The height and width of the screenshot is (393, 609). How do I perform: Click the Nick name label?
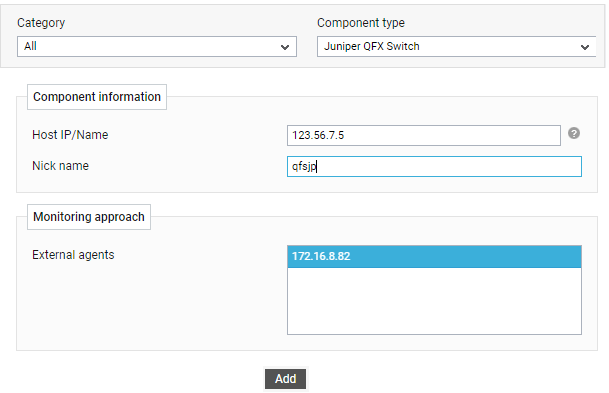point(60,166)
